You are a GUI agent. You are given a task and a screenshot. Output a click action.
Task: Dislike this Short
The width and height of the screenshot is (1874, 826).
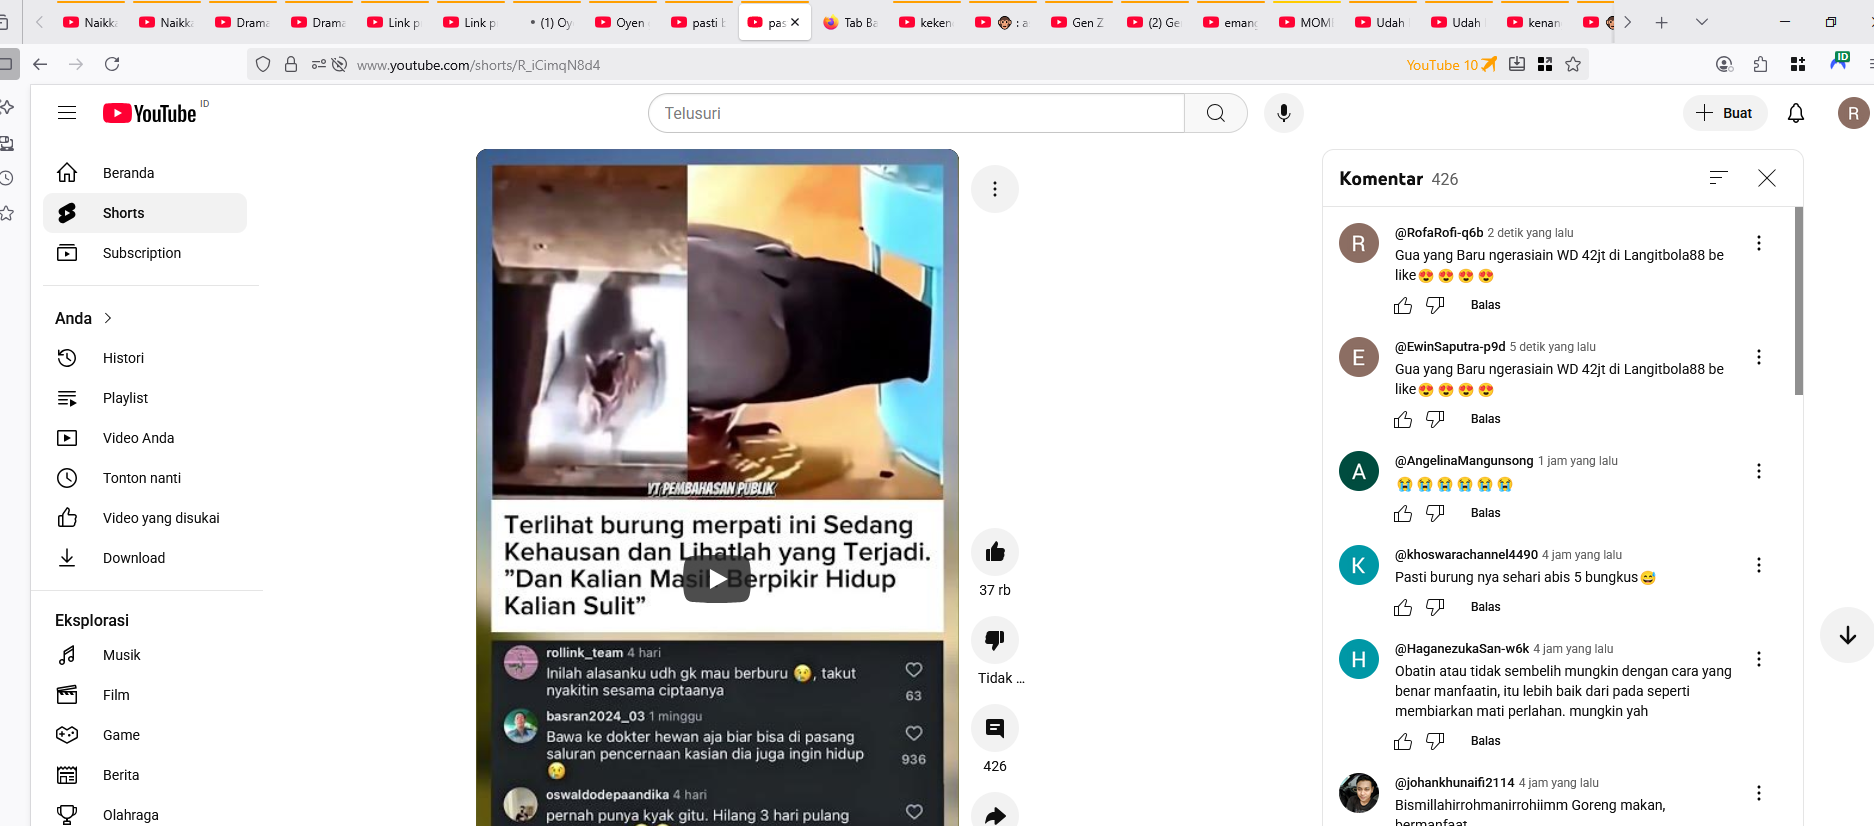click(995, 640)
